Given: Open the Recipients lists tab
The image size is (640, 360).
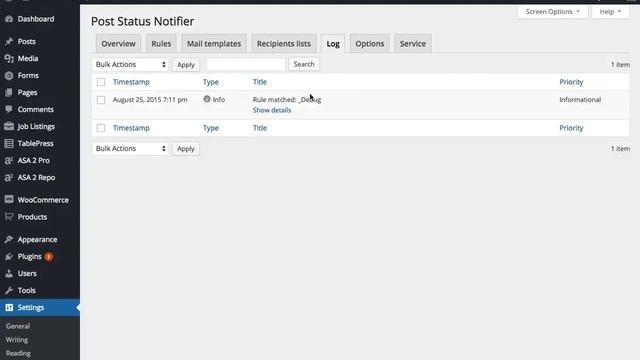Looking at the screenshot, I should click(284, 44).
